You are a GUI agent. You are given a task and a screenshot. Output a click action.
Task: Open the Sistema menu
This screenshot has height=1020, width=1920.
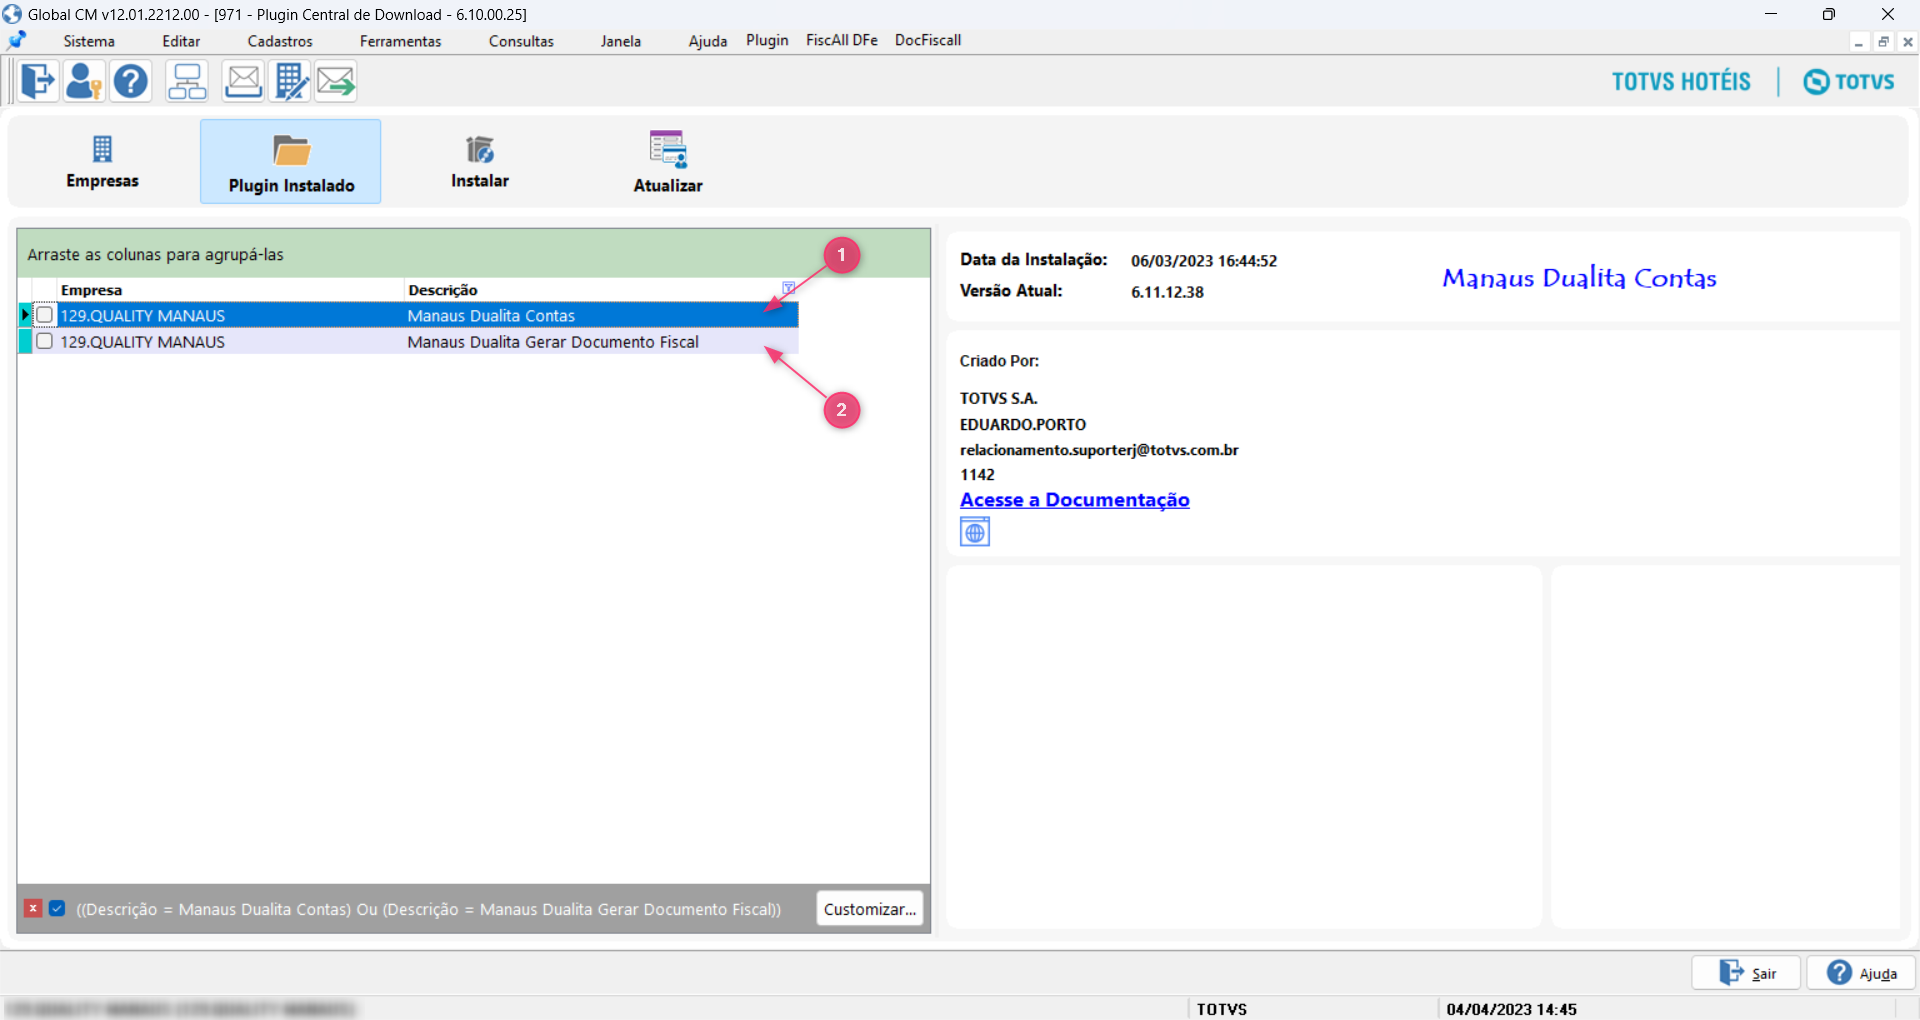click(x=89, y=41)
